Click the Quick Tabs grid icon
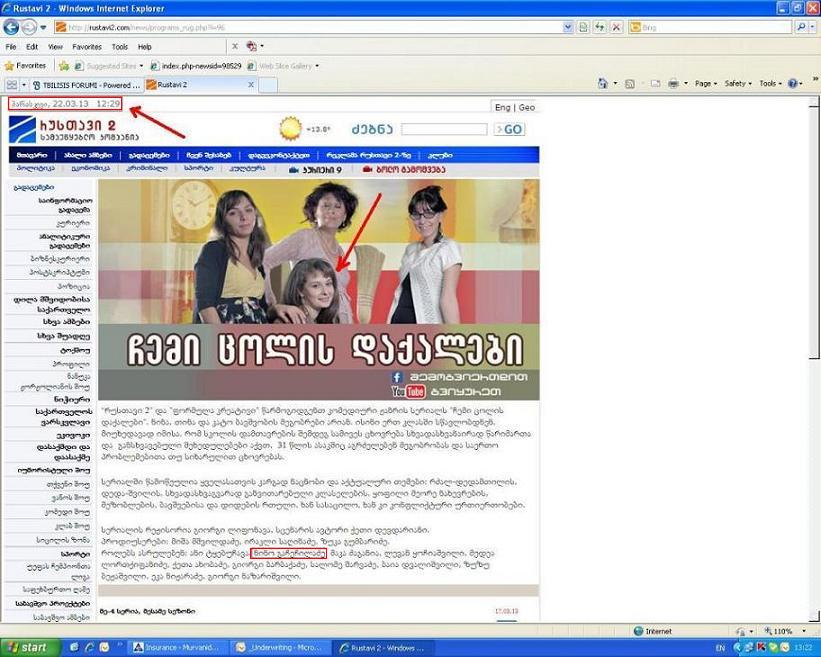The width and height of the screenshot is (821, 657). [x=13, y=85]
